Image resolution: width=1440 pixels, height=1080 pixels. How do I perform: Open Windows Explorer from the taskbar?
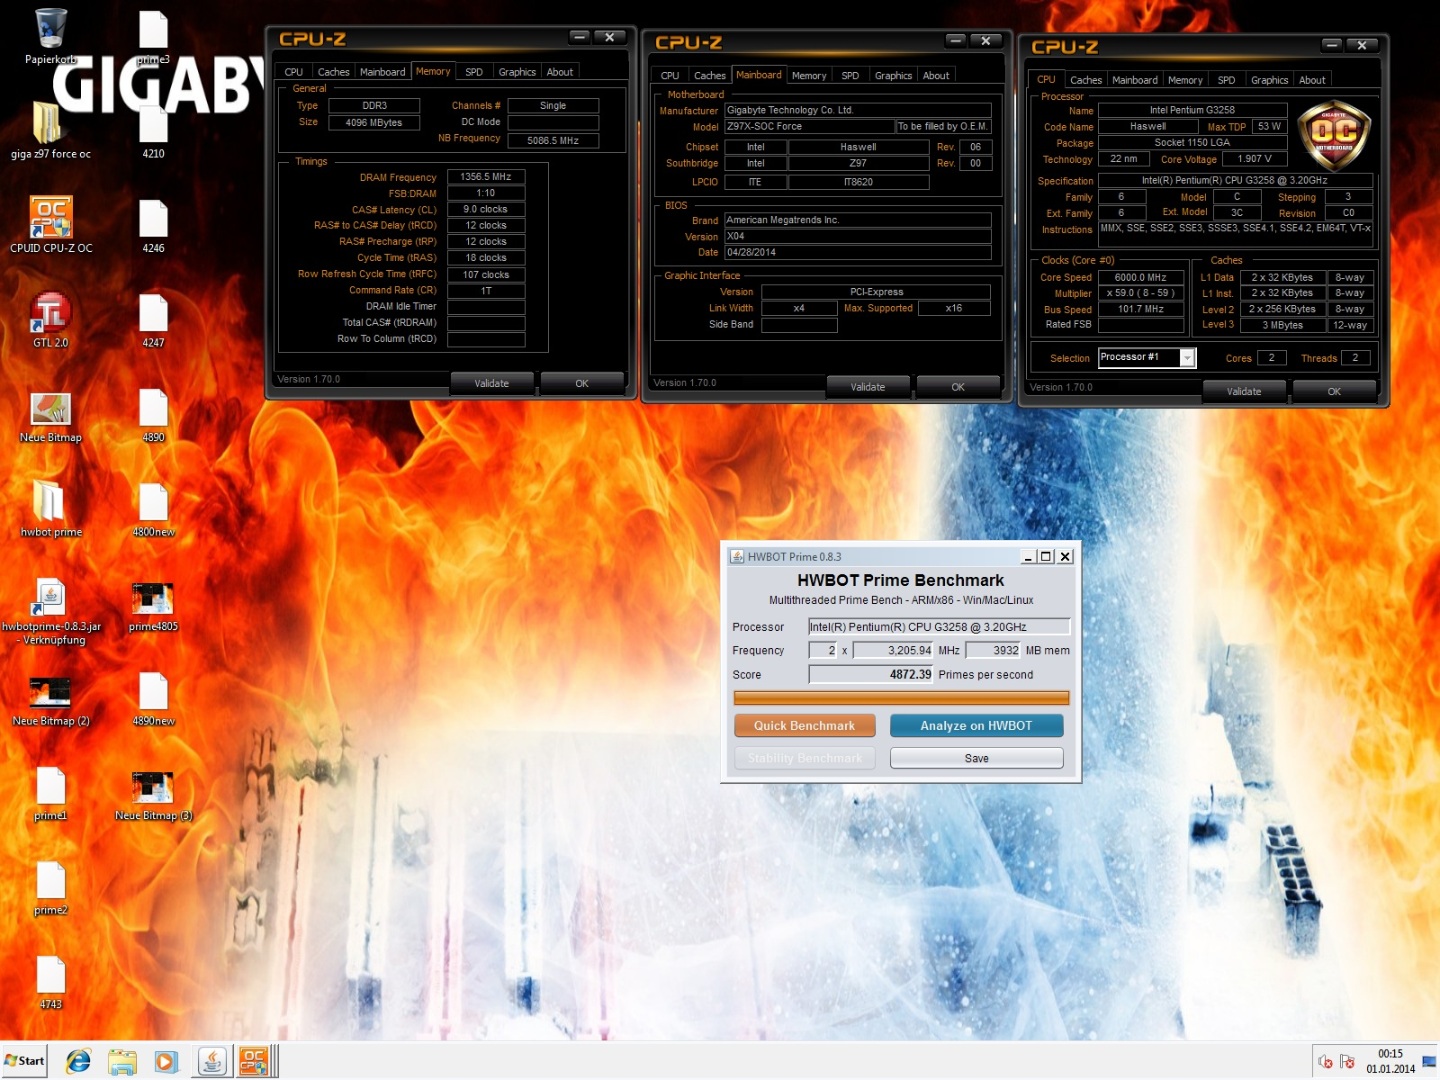122,1061
